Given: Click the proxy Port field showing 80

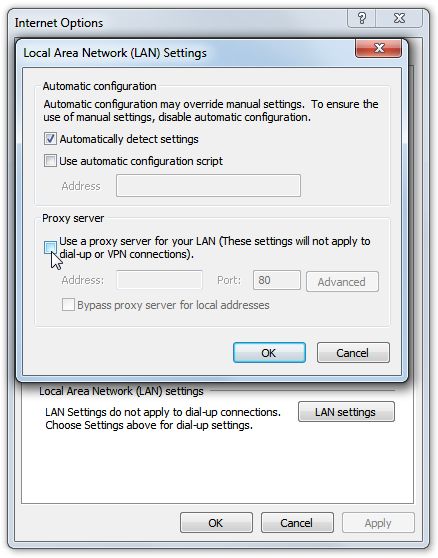Looking at the screenshot, I should [x=276, y=280].
